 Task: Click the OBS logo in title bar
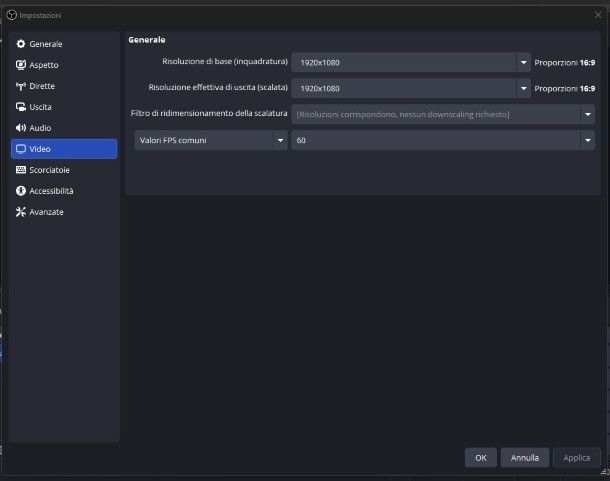point(11,16)
